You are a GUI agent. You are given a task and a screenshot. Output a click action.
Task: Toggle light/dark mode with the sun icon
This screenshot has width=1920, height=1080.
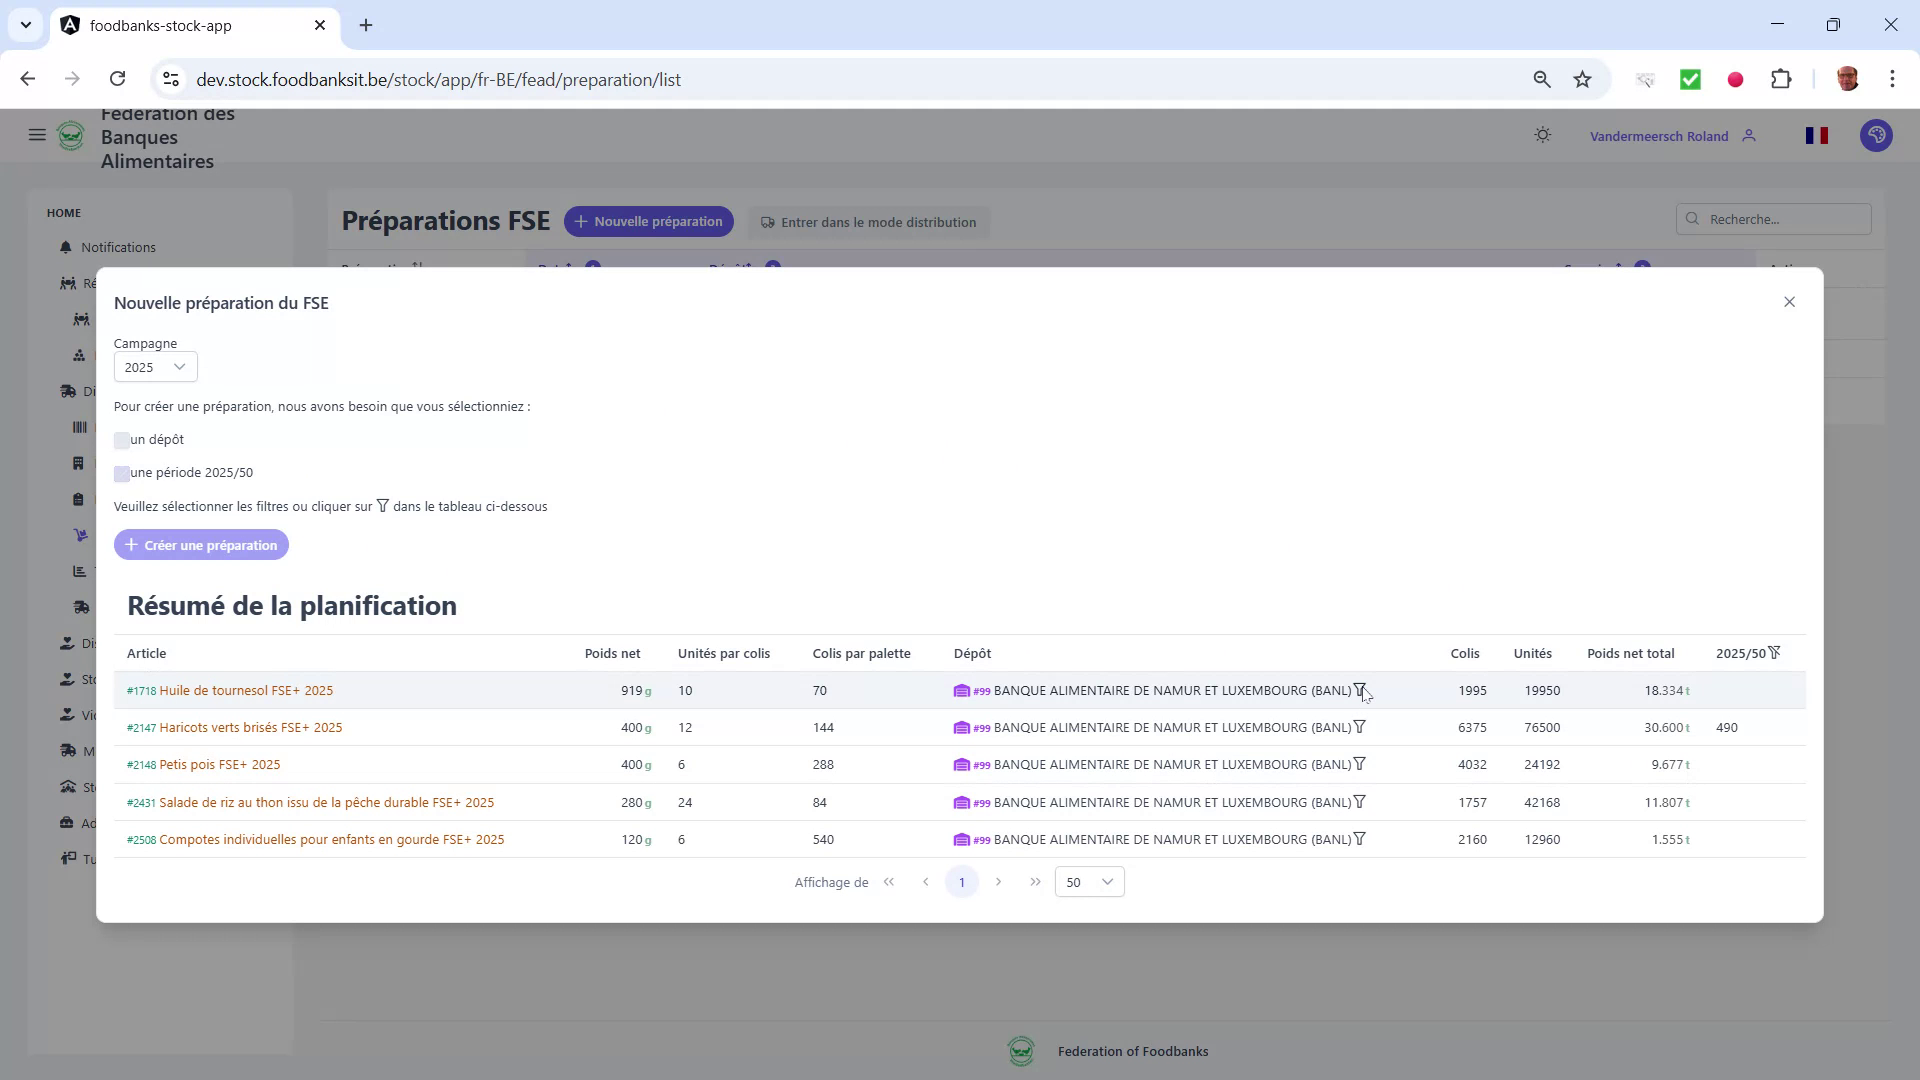[x=1543, y=135]
